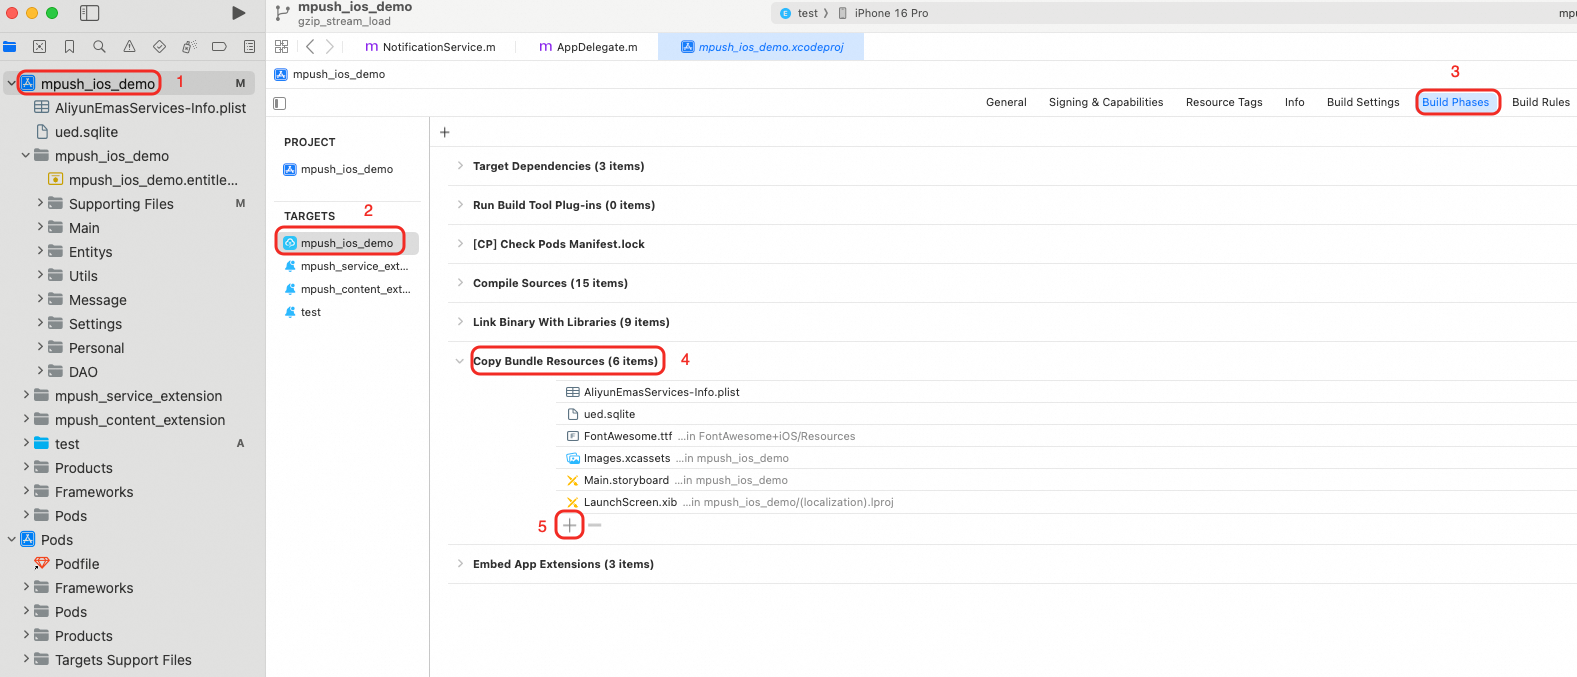Go back in editor history
1577x677 pixels.
[310, 47]
